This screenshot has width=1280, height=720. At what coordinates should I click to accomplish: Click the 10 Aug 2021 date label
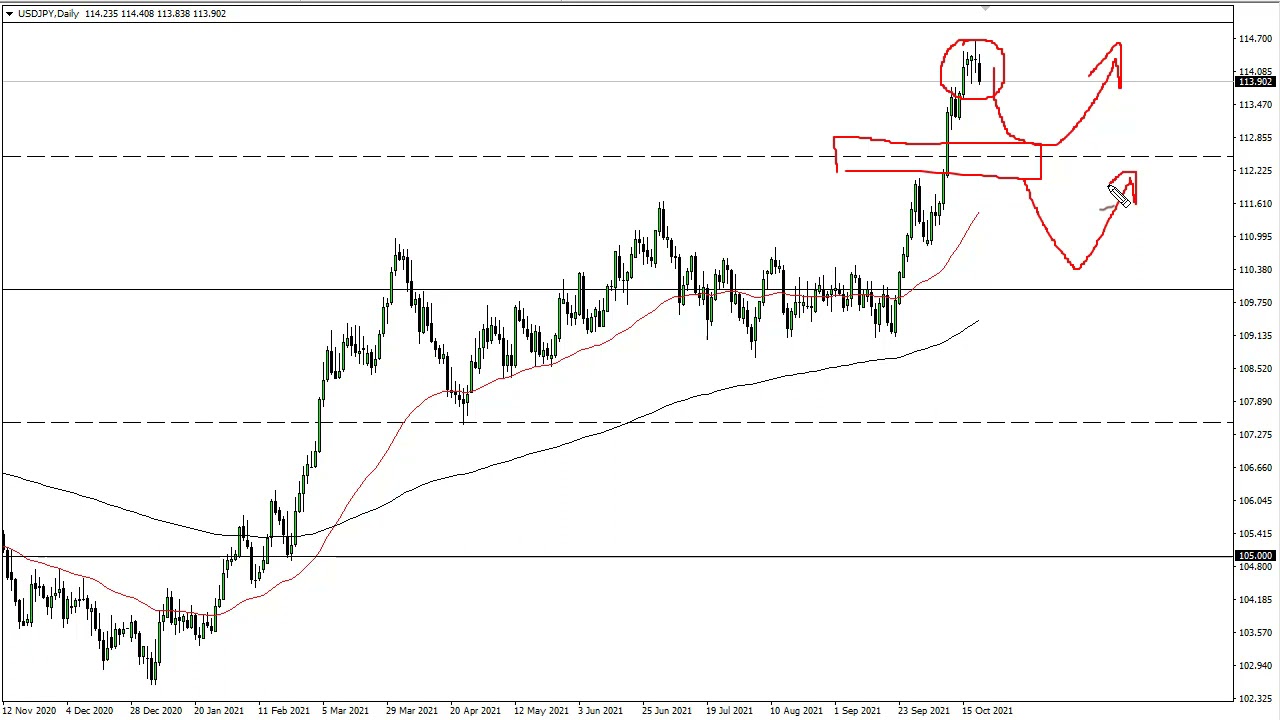[796, 711]
